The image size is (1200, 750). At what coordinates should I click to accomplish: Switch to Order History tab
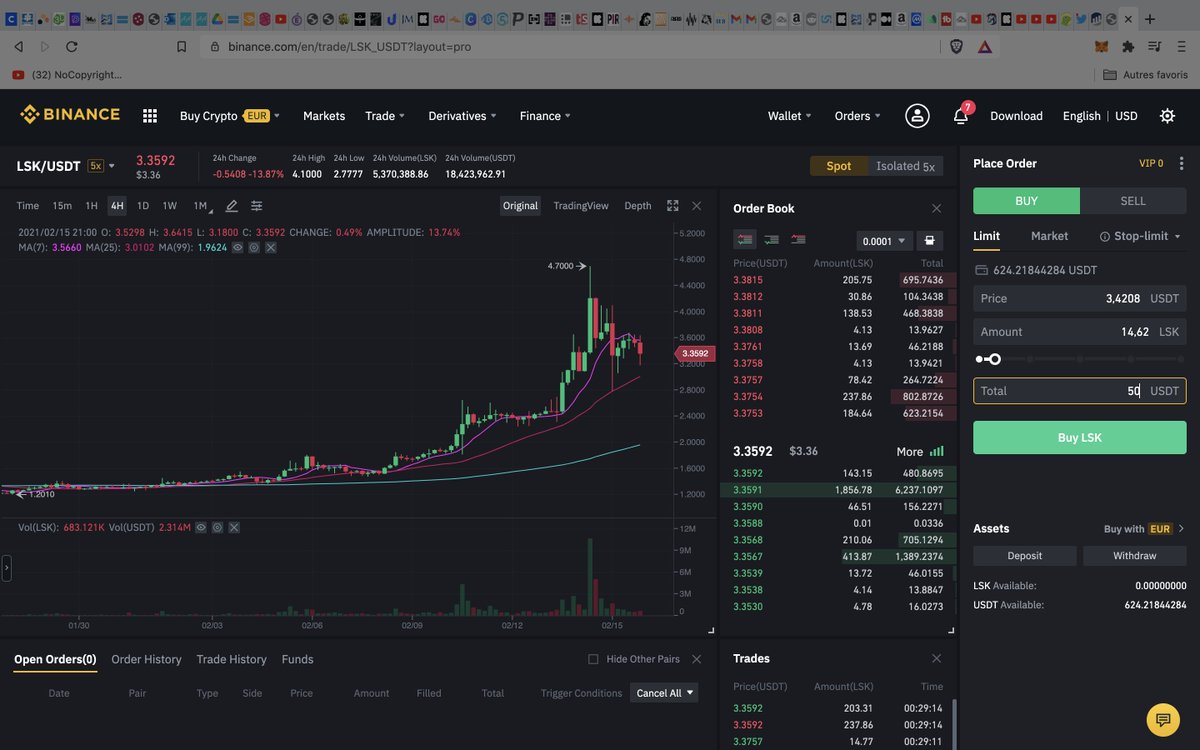click(x=146, y=659)
